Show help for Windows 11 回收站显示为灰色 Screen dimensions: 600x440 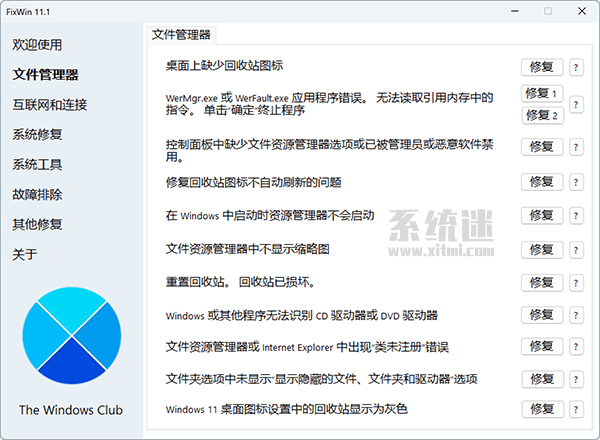click(576, 409)
